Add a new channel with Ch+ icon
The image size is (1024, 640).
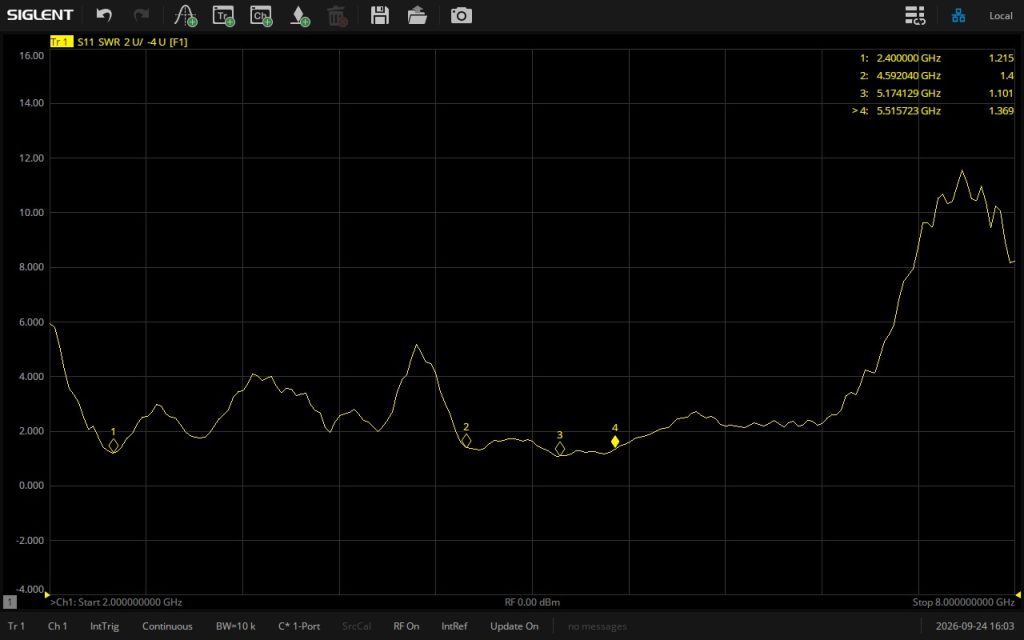coord(261,16)
